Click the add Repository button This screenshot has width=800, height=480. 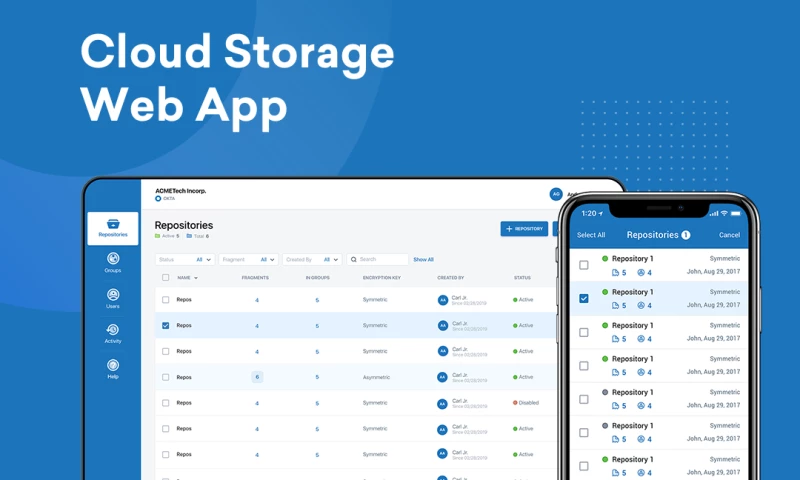[524, 229]
